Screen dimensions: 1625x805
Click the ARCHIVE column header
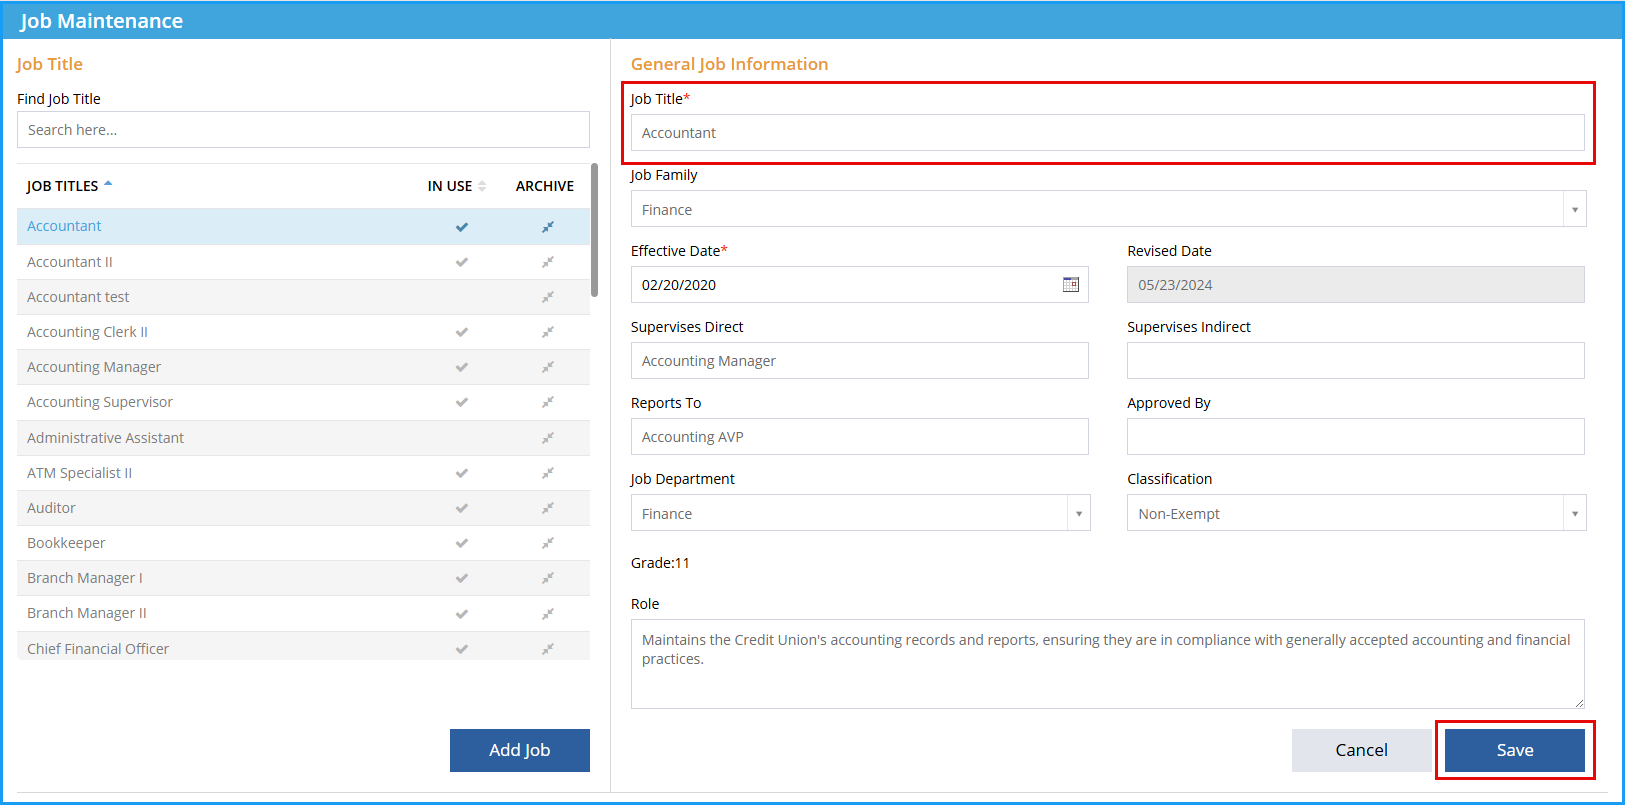tap(545, 186)
